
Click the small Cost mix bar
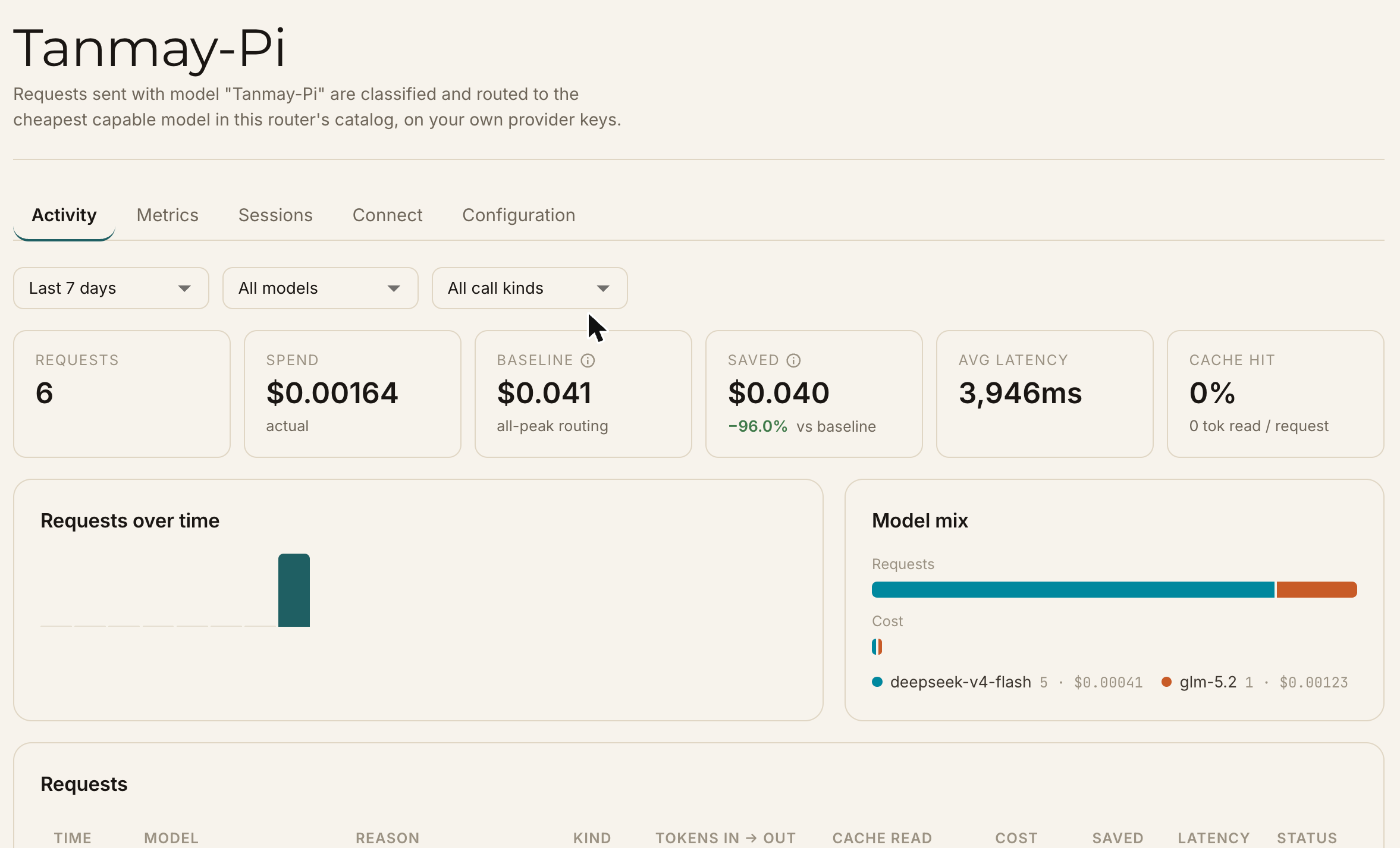tap(877, 647)
